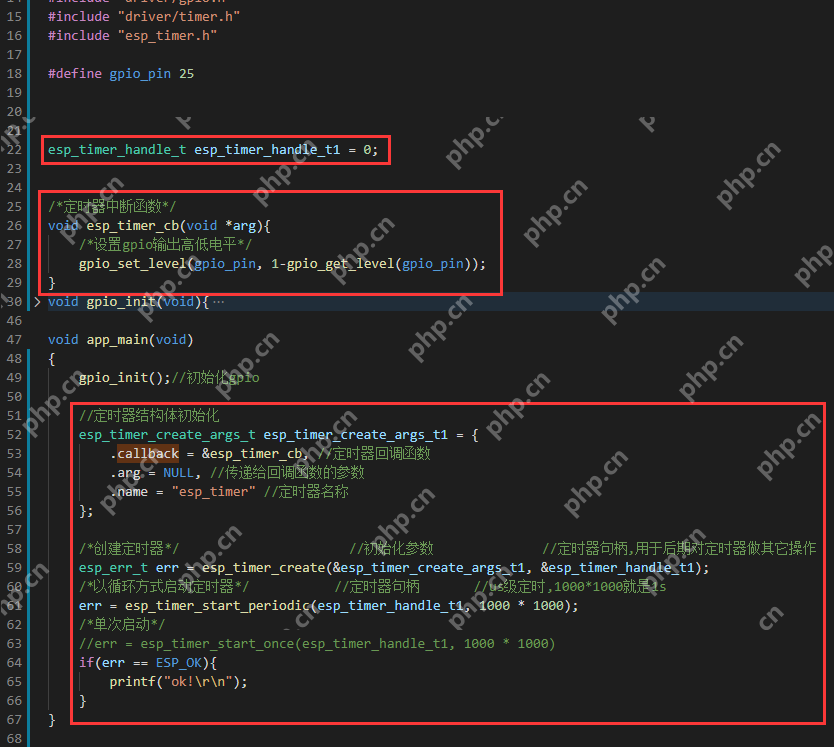Click line number 47 in the gutter
This screenshot has width=834, height=747.
14,340
